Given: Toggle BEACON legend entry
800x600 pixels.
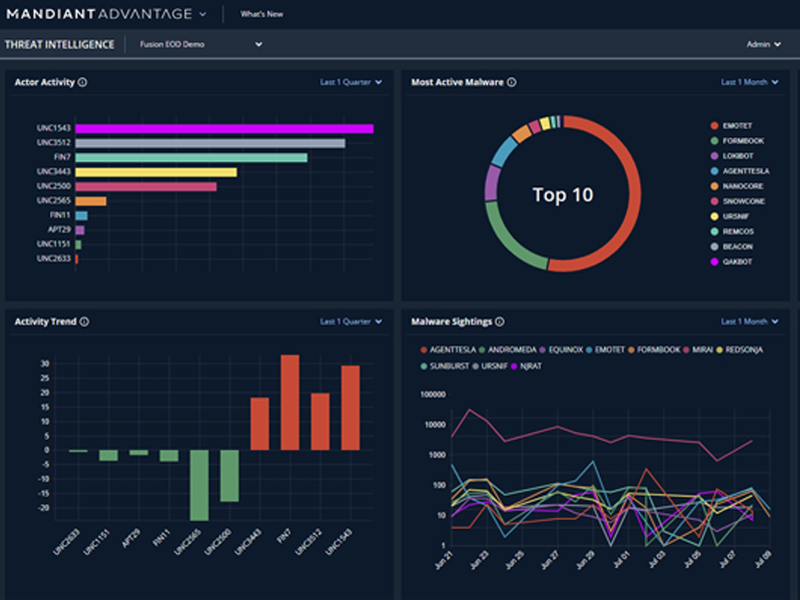Looking at the screenshot, I should (732, 246).
